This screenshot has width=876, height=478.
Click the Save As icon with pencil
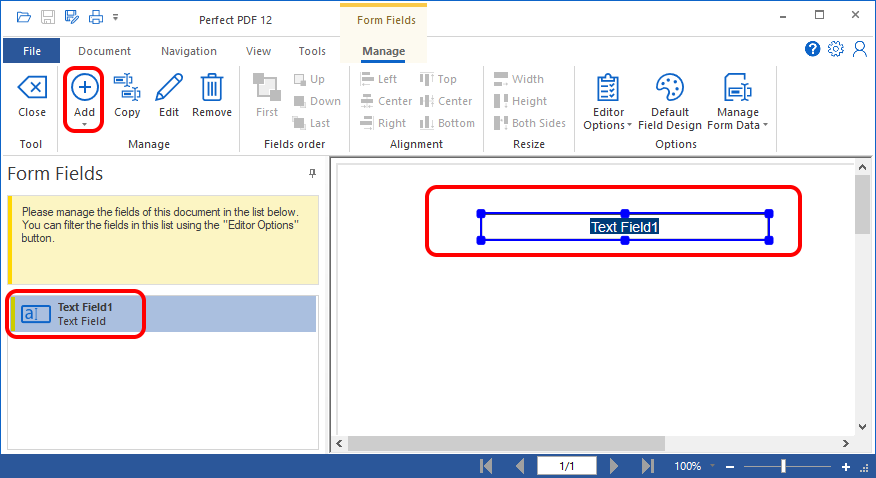coord(72,17)
